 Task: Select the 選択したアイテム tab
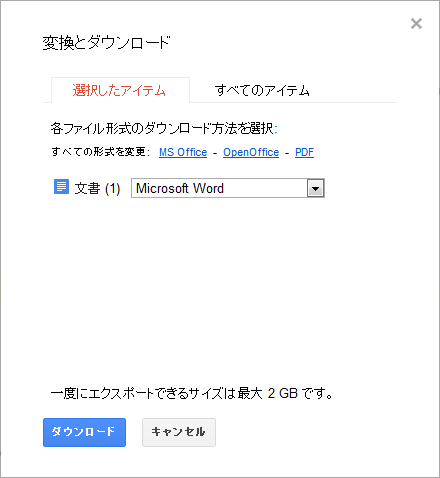120,90
